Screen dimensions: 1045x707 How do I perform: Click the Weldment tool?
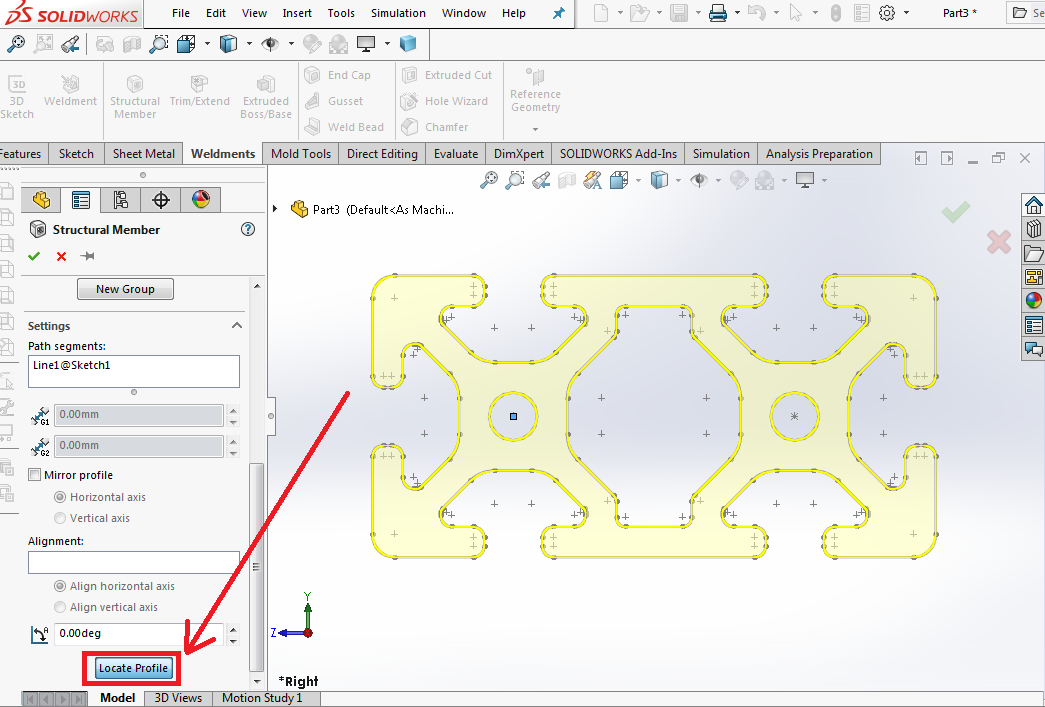click(x=70, y=91)
